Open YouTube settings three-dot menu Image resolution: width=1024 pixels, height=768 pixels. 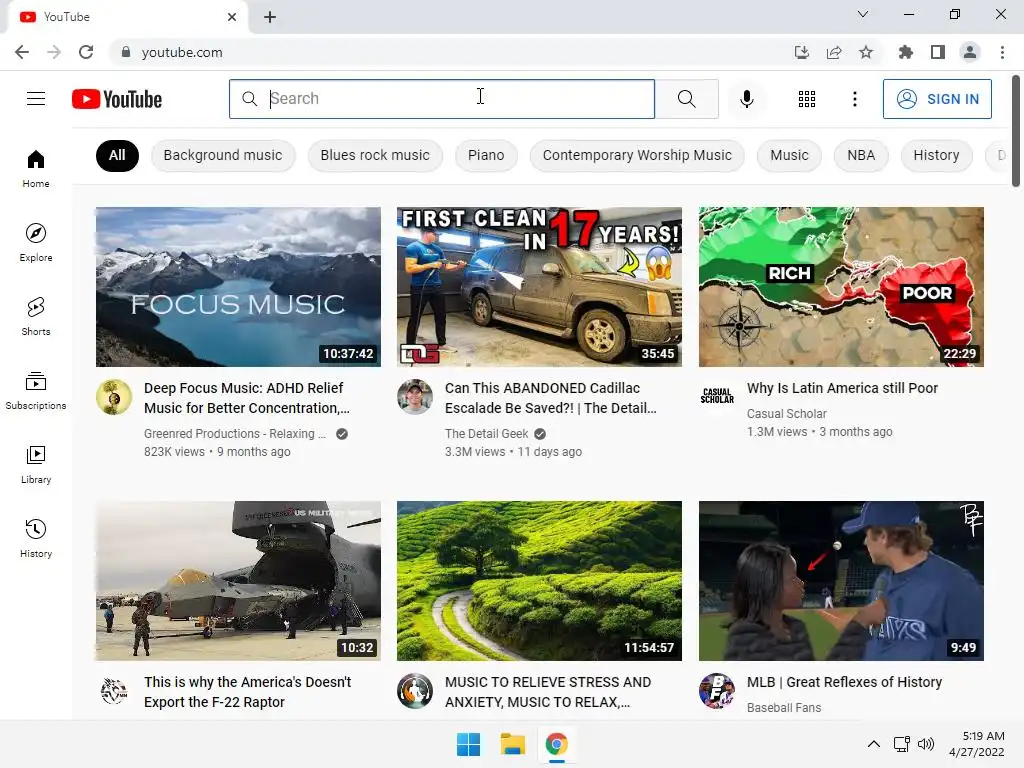click(x=854, y=99)
